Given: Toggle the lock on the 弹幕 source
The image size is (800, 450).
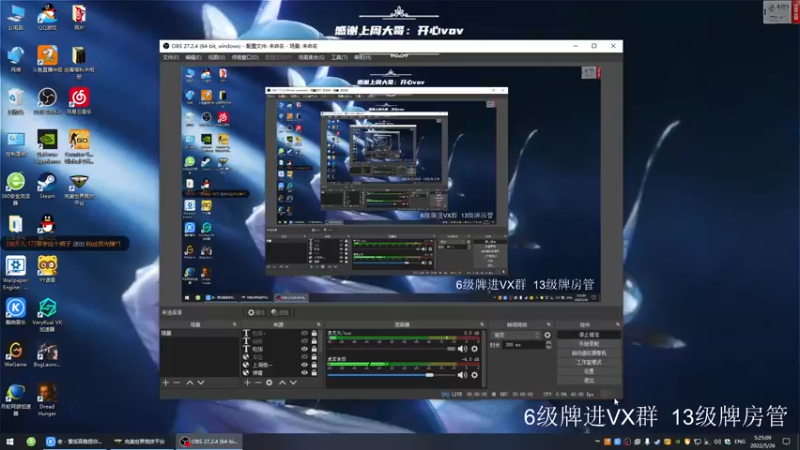Looking at the screenshot, I should pyautogui.click(x=314, y=372).
